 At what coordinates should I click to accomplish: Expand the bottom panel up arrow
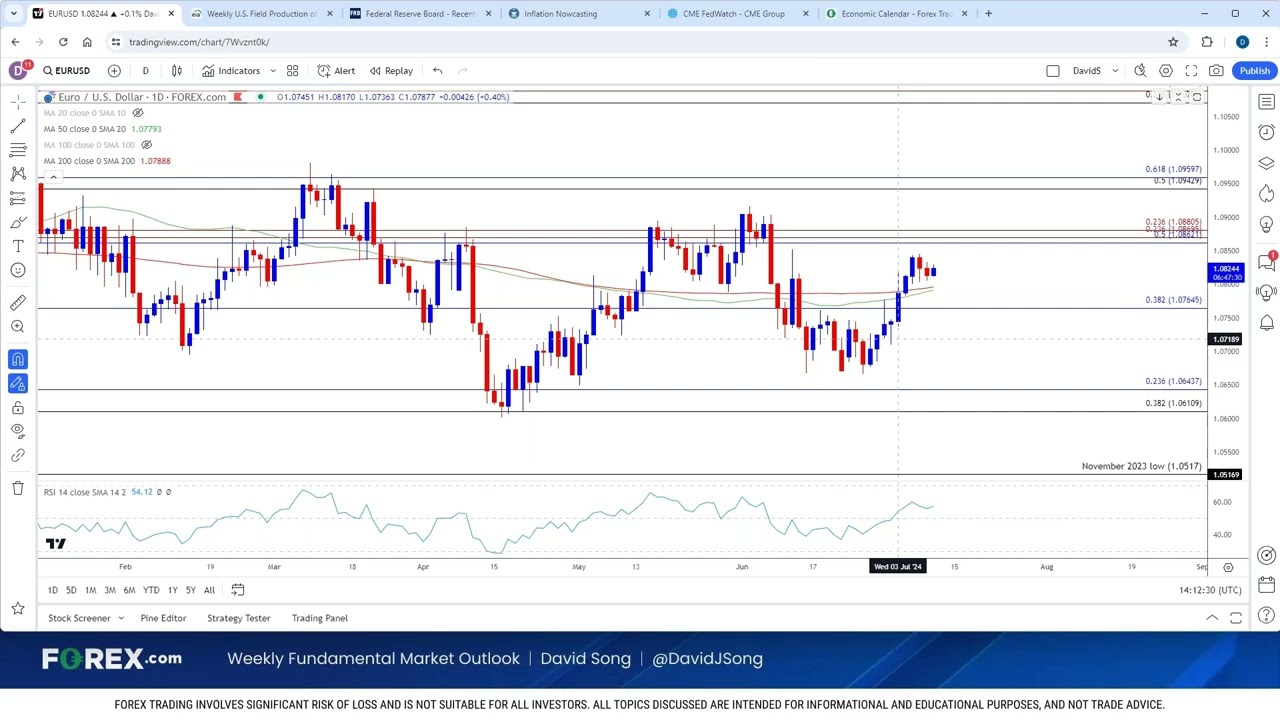click(1212, 618)
